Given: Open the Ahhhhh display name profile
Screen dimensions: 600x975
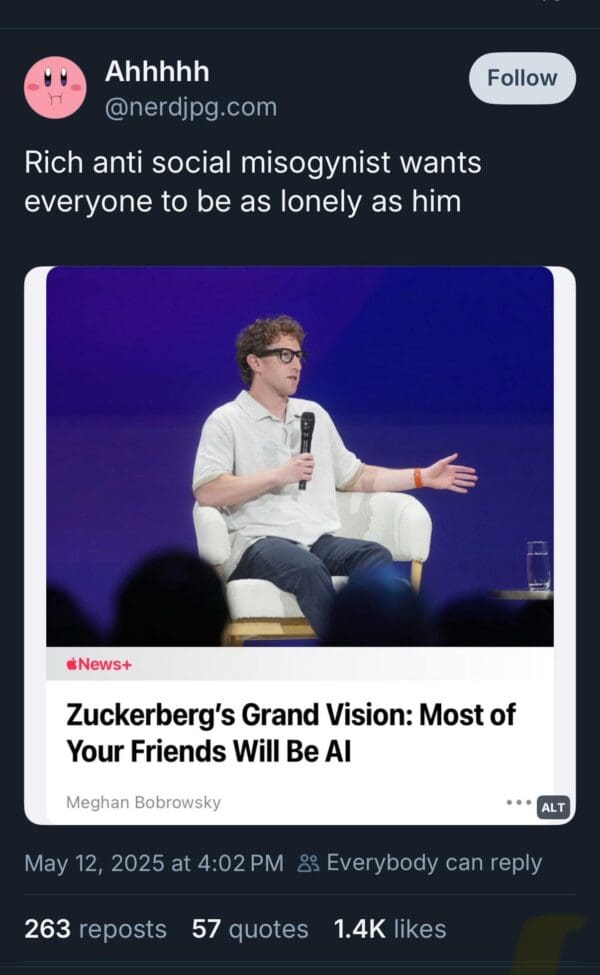Looking at the screenshot, I should point(157,72).
